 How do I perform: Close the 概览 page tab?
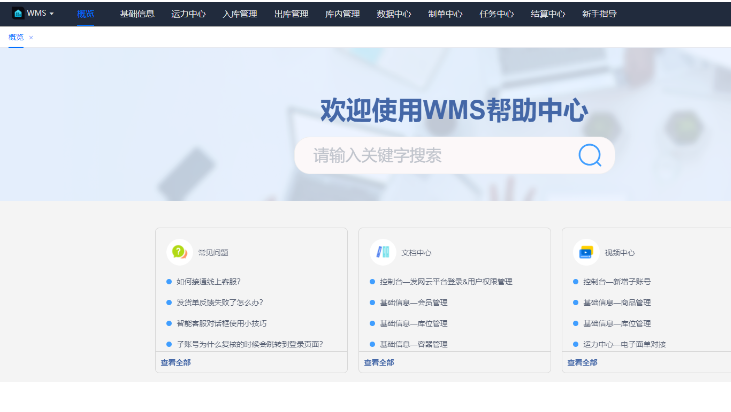[x=31, y=37]
